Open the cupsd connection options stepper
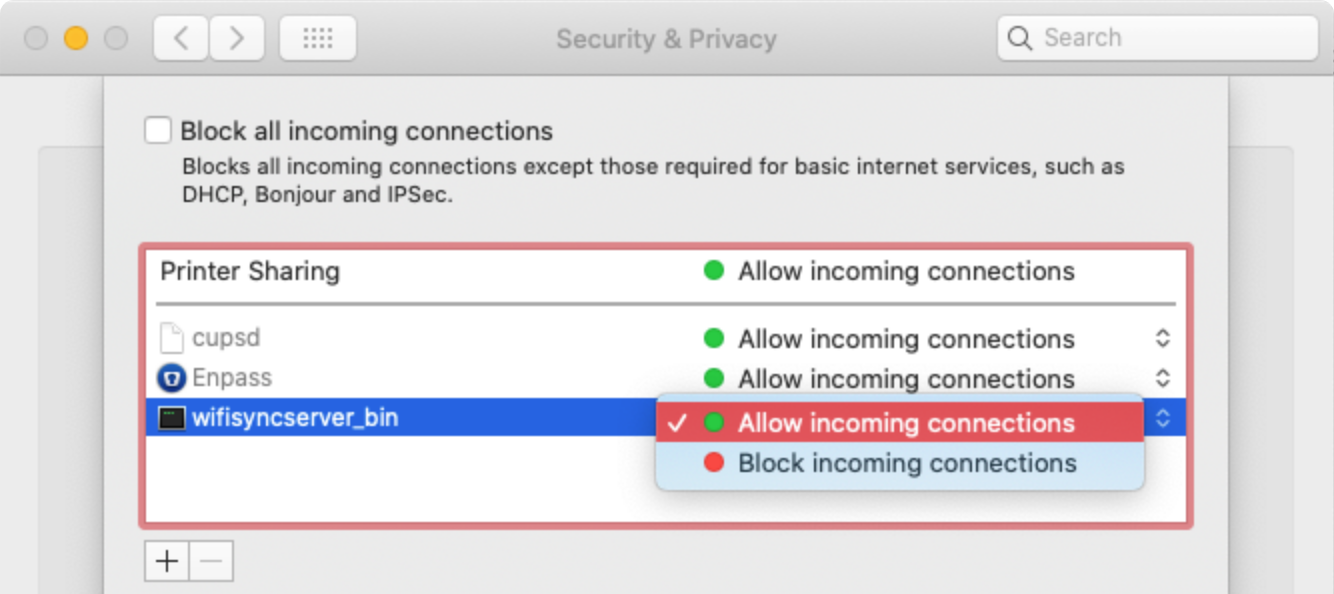The height and width of the screenshot is (594, 1334). coord(1162,338)
